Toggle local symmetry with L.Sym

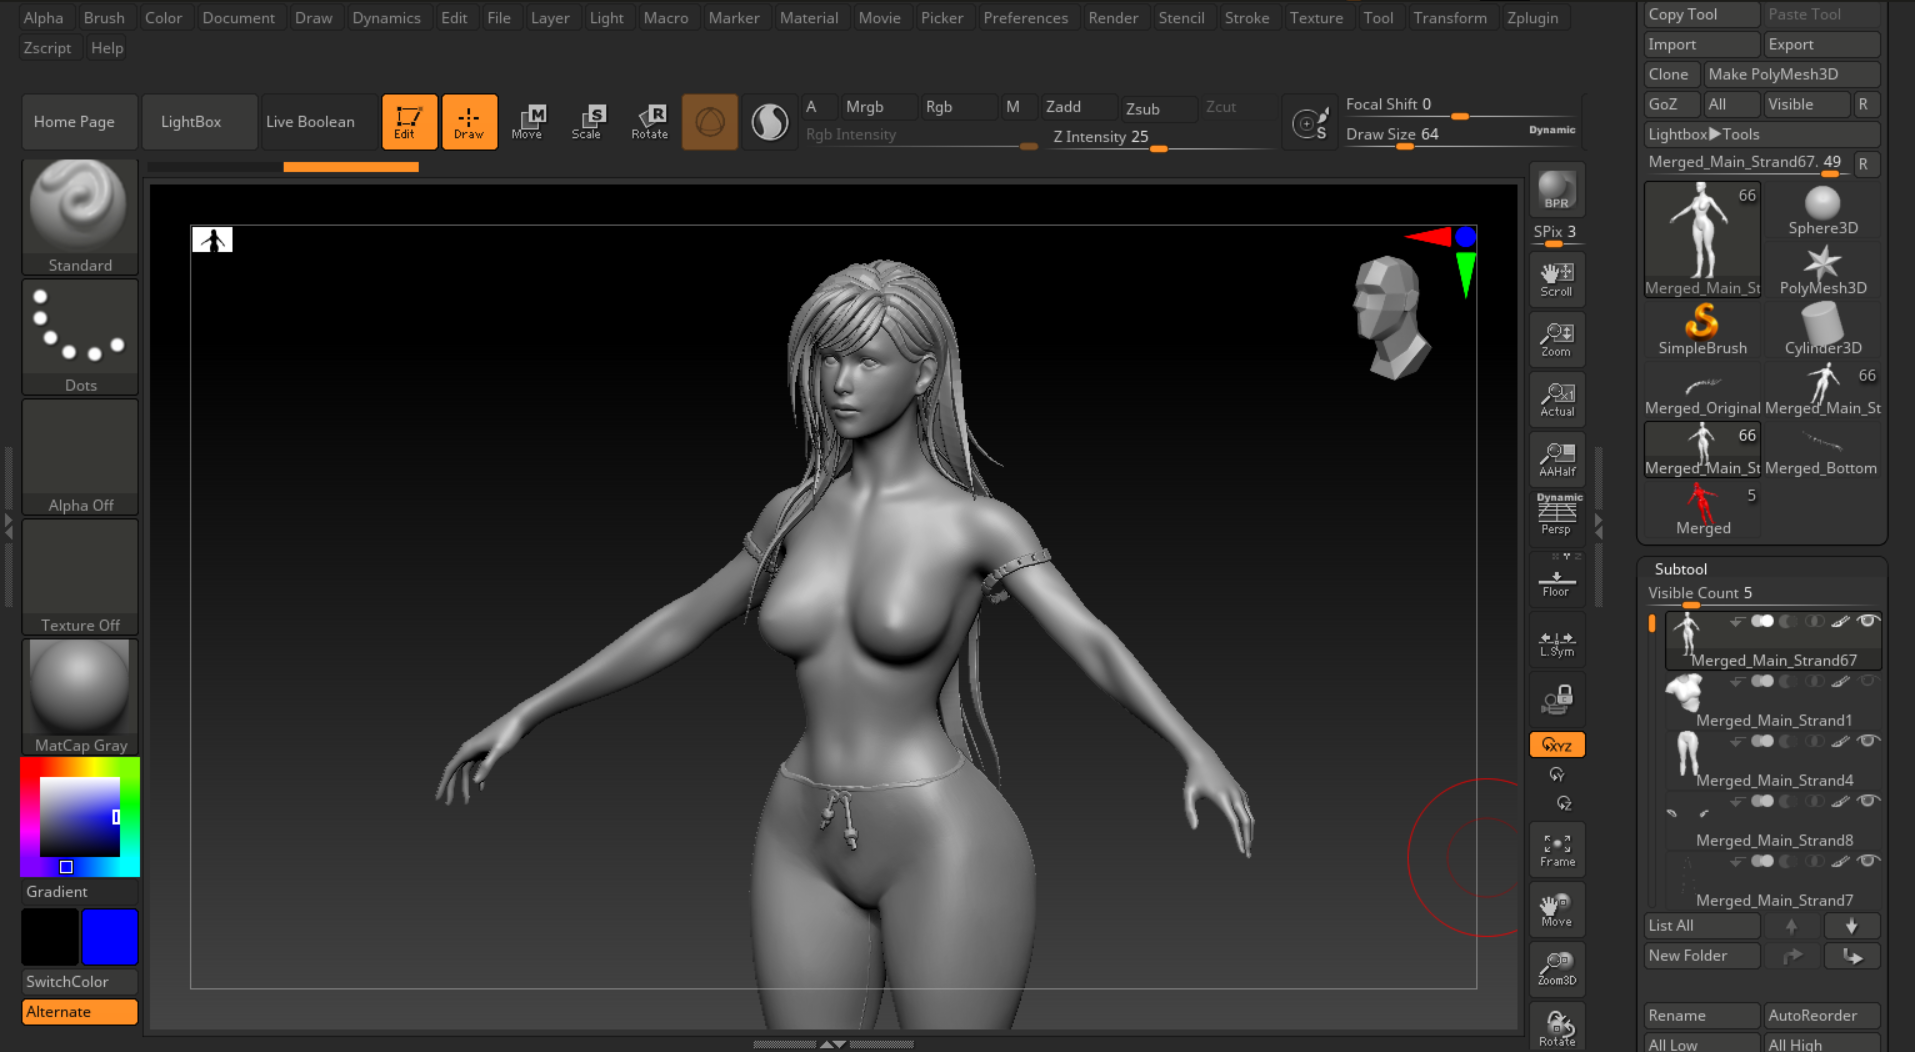pos(1556,641)
